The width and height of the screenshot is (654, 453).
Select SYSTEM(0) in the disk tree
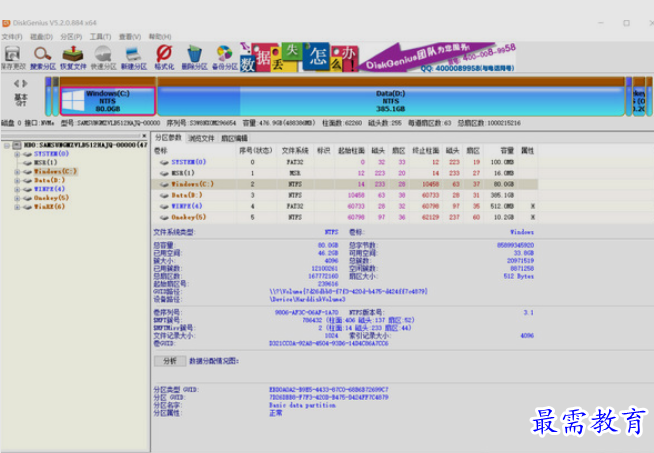tap(51, 154)
